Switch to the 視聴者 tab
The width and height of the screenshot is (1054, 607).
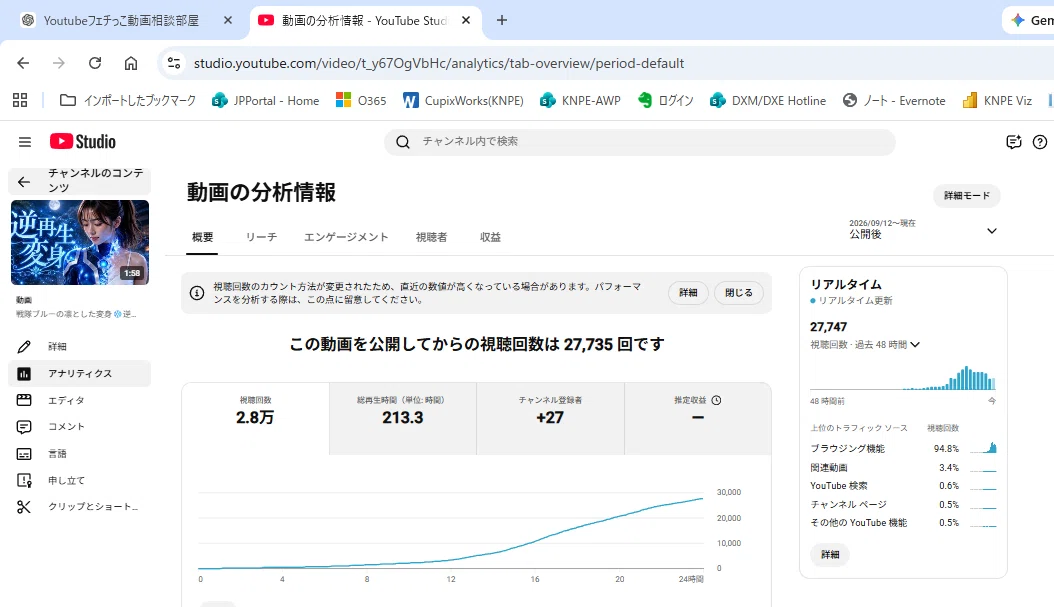click(x=432, y=237)
